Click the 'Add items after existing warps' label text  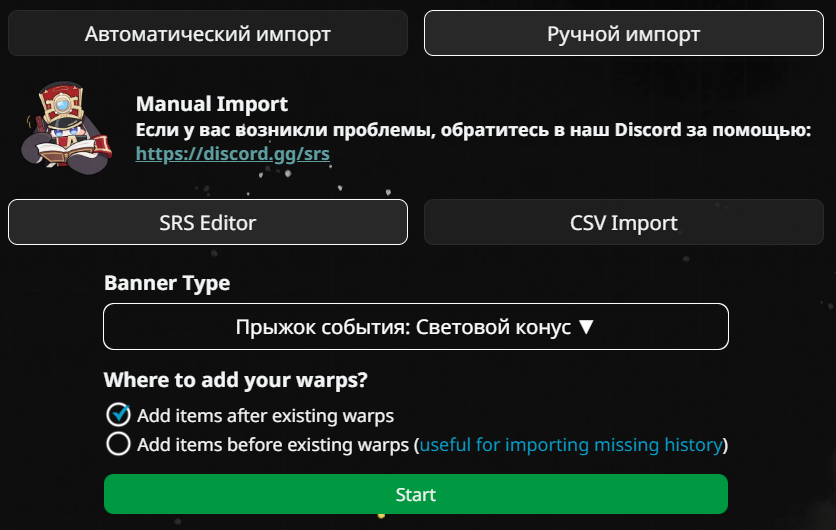(265, 415)
